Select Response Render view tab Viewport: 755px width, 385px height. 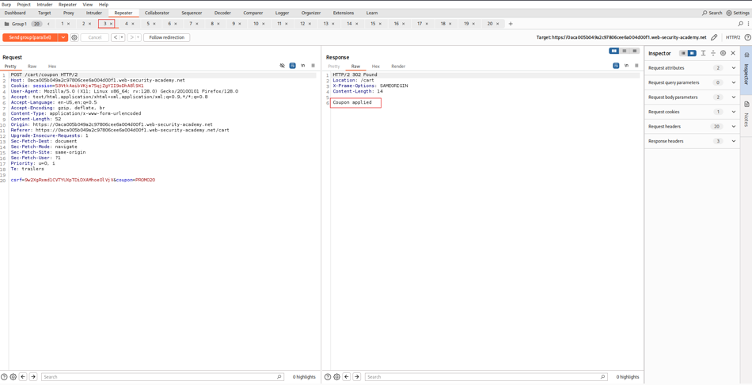pyautogui.click(x=398, y=66)
